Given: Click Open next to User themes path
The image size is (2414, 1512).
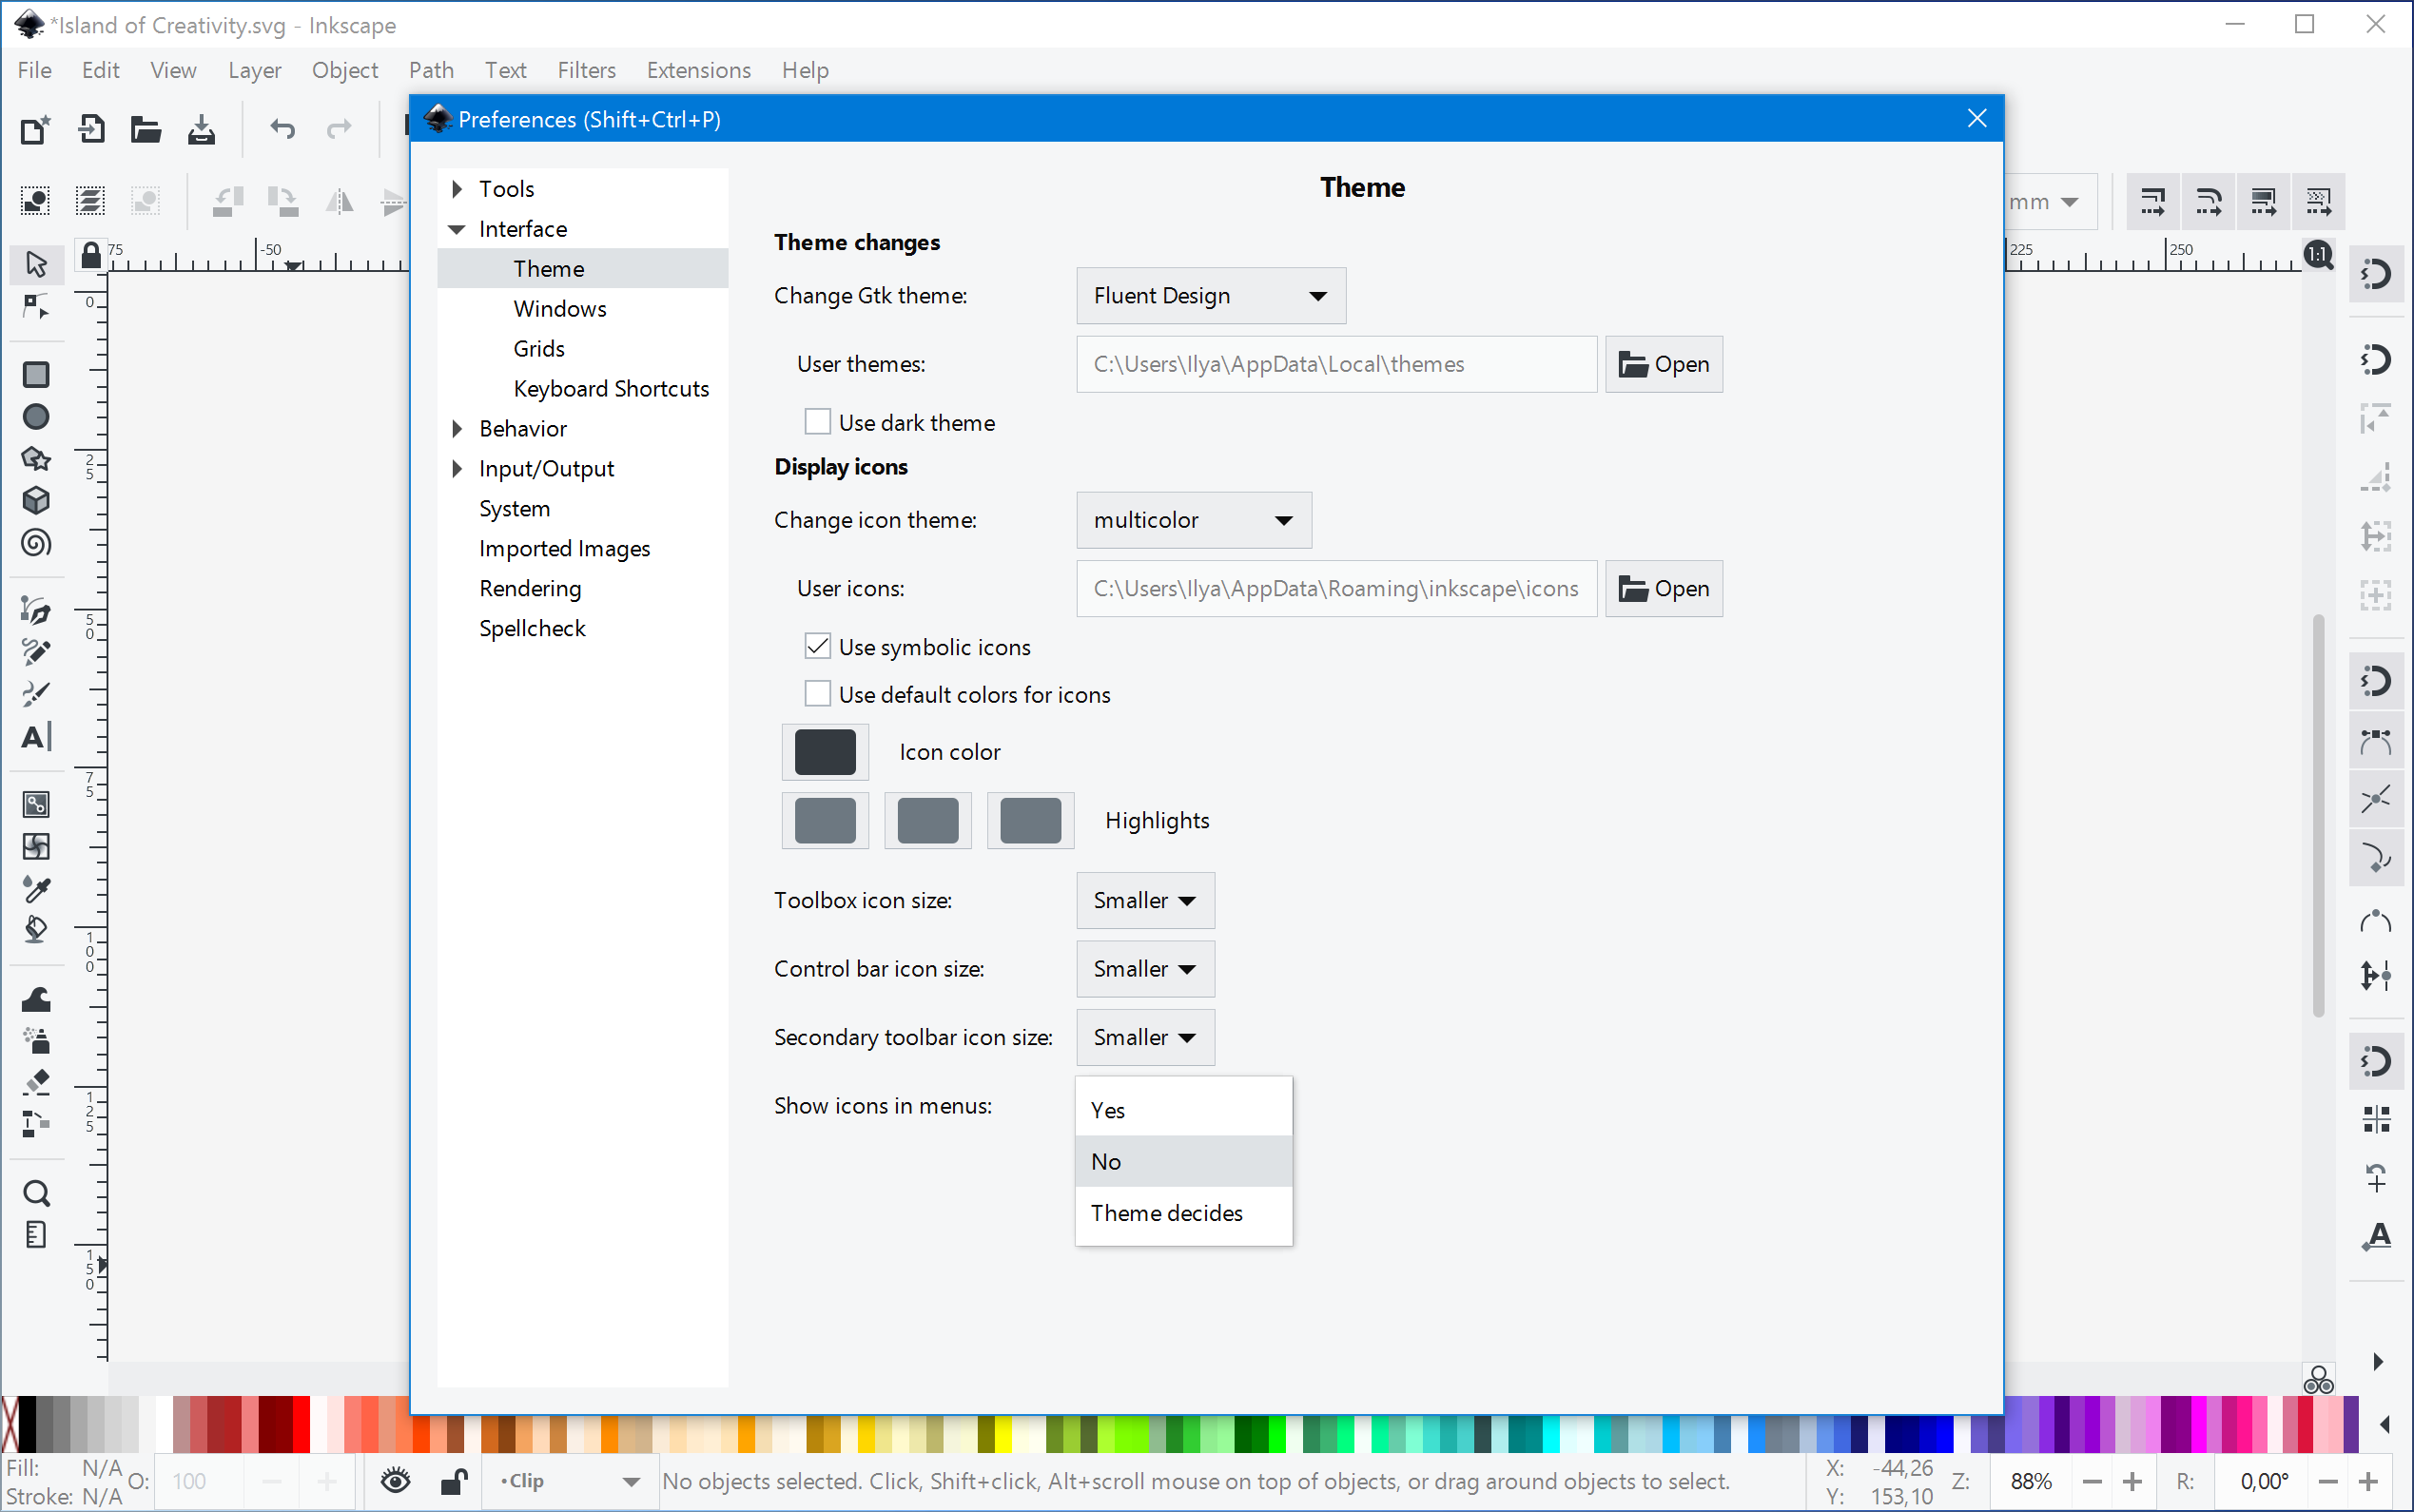Looking at the screenshot, I should click(1663, 364).
